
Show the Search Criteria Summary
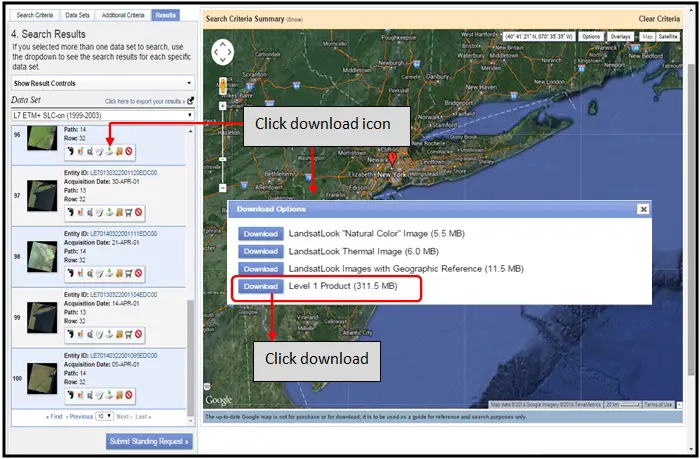pyautogui.click(x=294, y=20)
